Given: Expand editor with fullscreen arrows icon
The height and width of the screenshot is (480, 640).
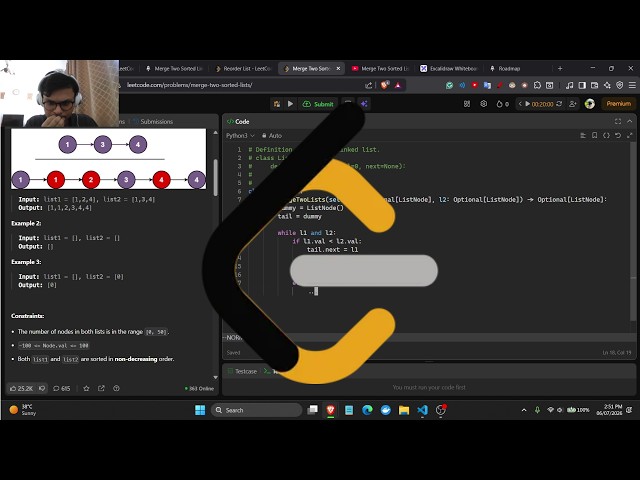Looking at the screenshot, I should pos(630,136).
